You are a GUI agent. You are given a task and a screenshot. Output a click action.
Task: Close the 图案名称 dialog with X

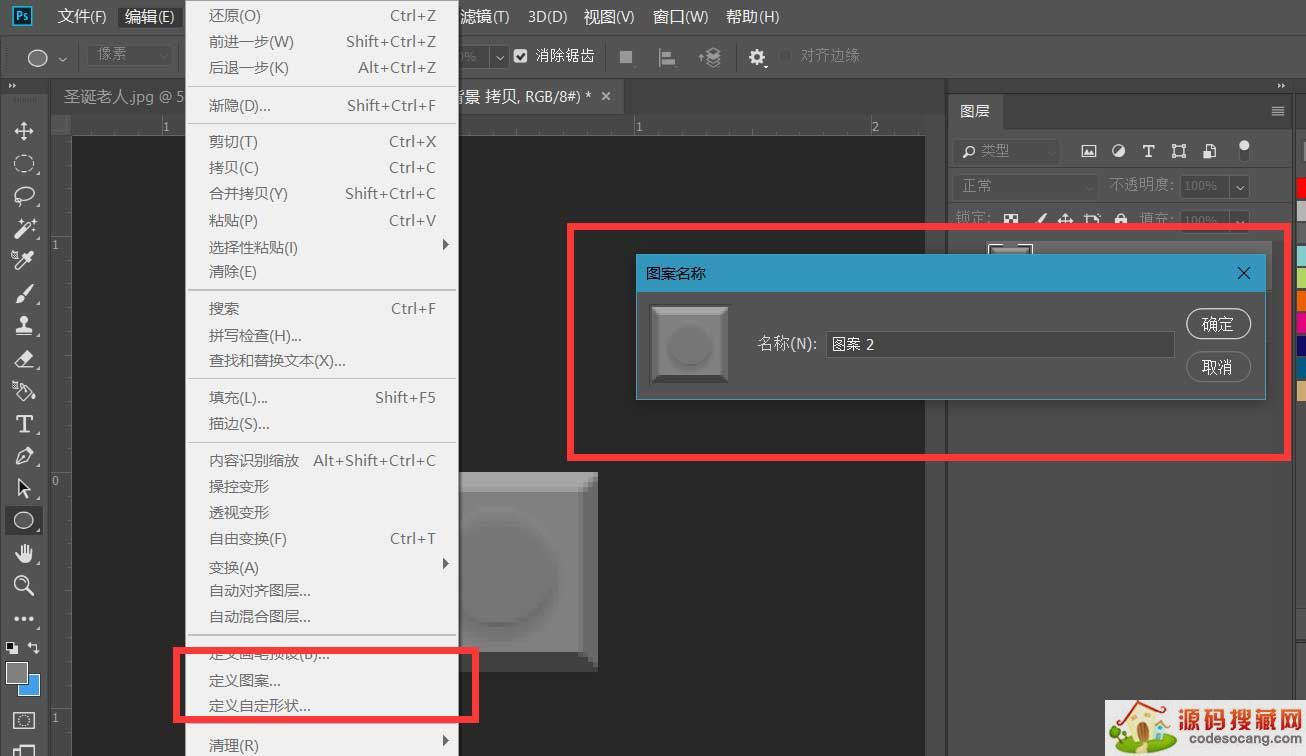point(1244,273)
